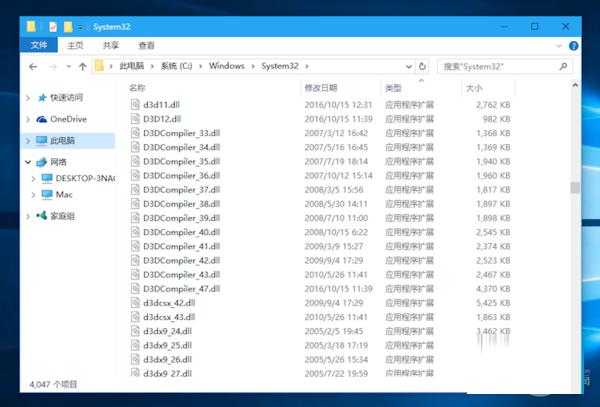Select the file name D3DCompiler_42.dll
The width and height of the screenshot is (600, 407).
pyautogui.click(x=181, y=260)
